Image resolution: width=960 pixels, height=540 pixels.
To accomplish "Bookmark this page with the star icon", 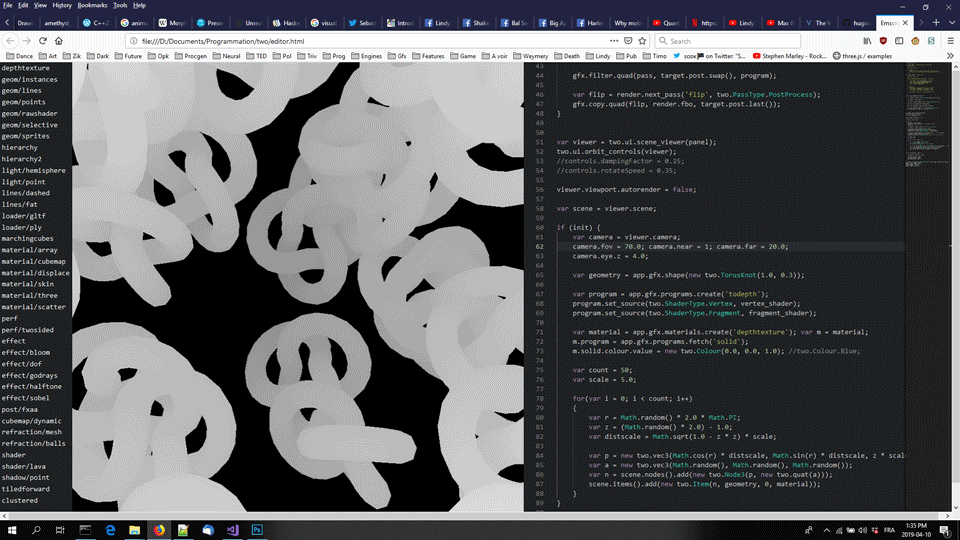I will click(642, 41).
